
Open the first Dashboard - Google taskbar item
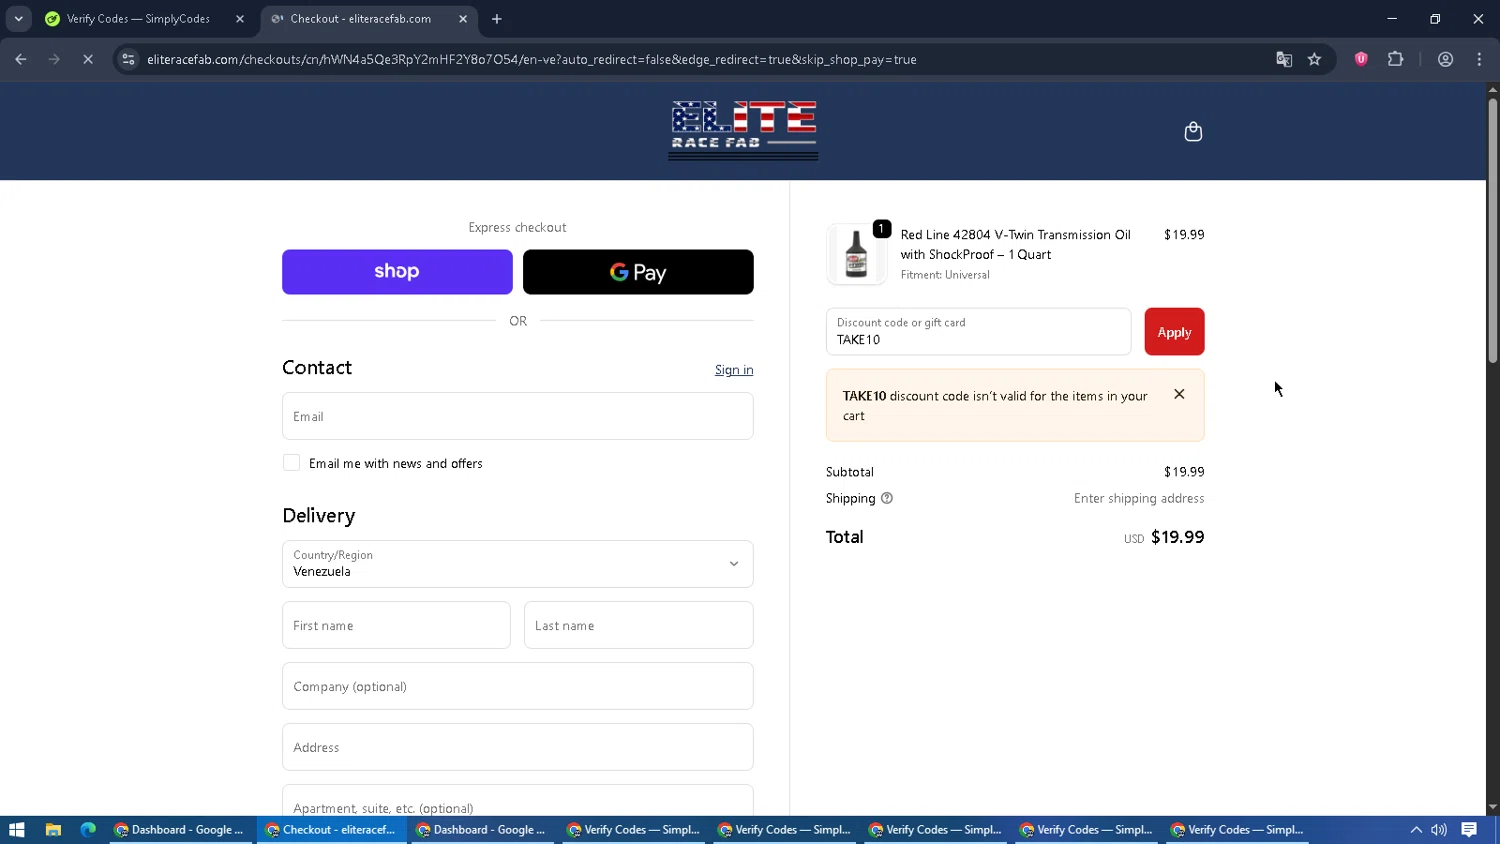tap(180, 830)
